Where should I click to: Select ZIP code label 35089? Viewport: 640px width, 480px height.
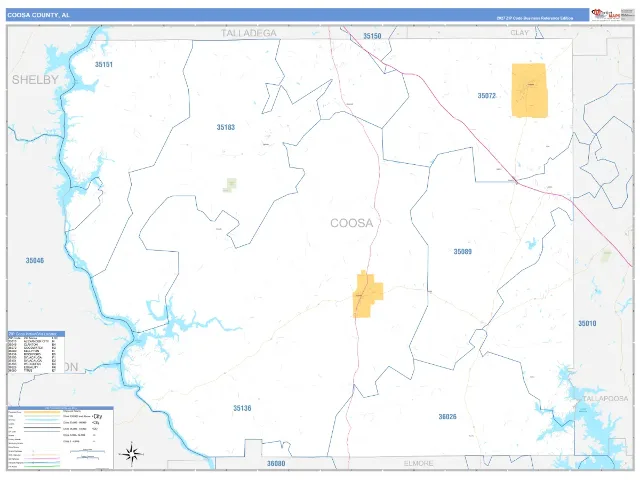click(x=462, y=252)
